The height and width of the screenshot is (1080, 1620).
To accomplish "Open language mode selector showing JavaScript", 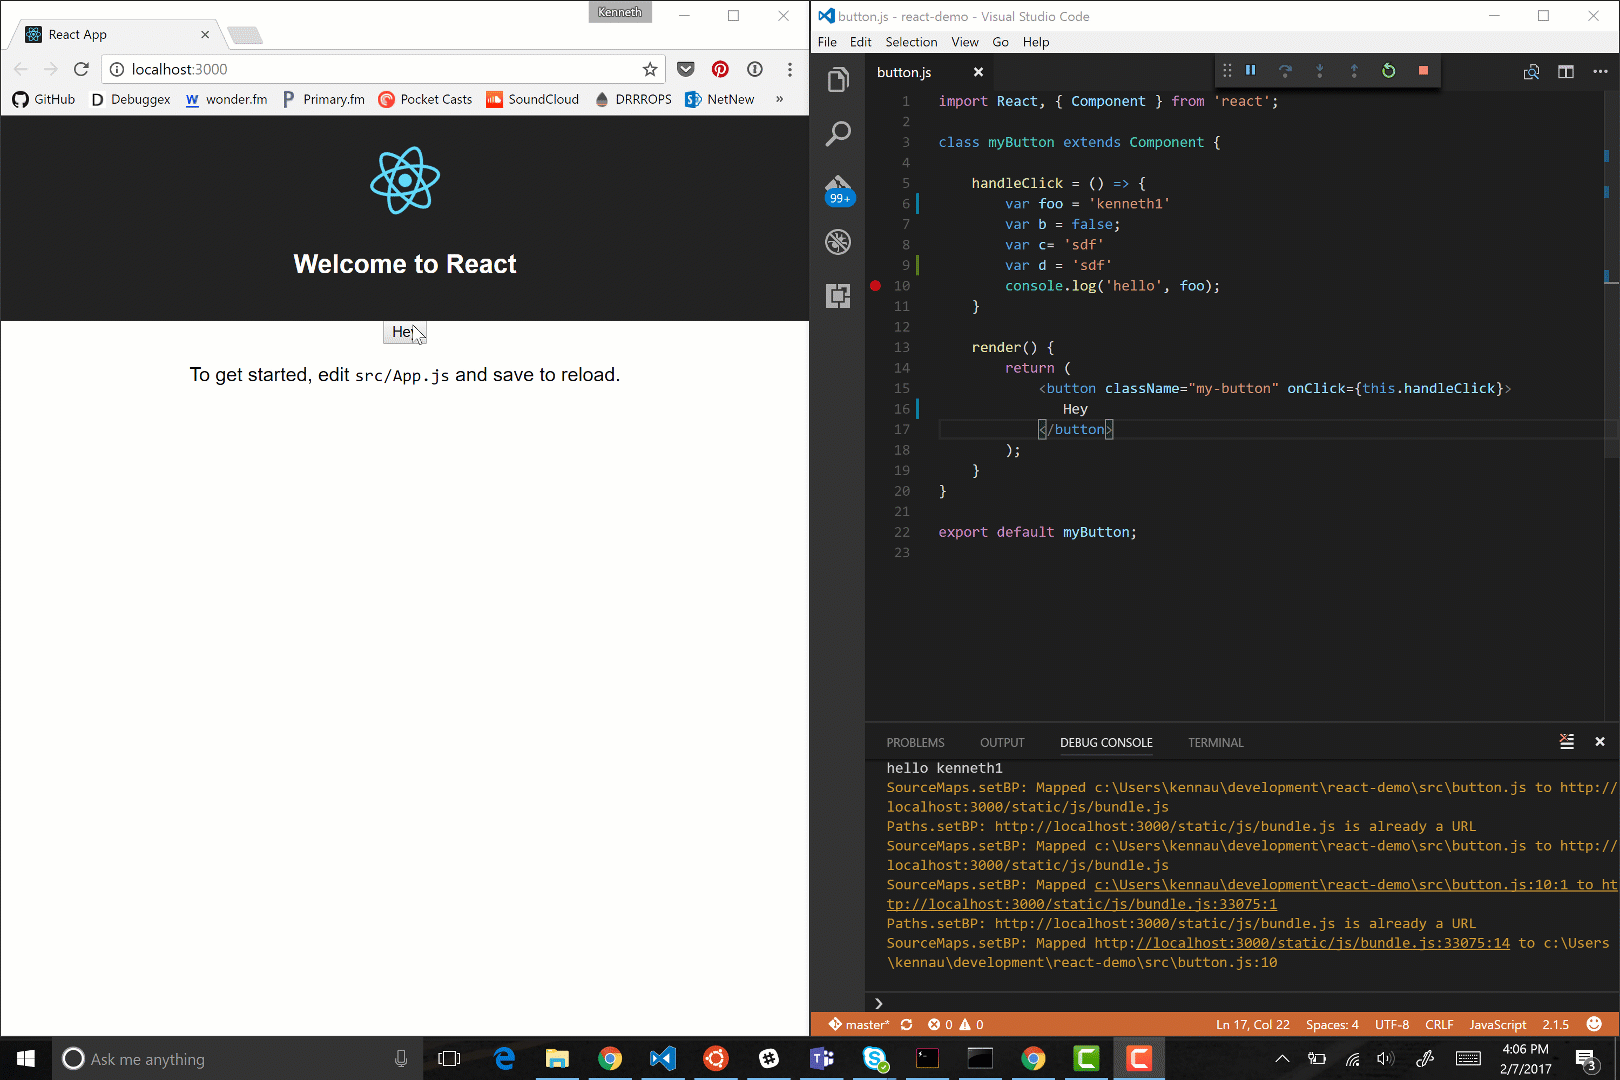I will tap(1497, 1025).
